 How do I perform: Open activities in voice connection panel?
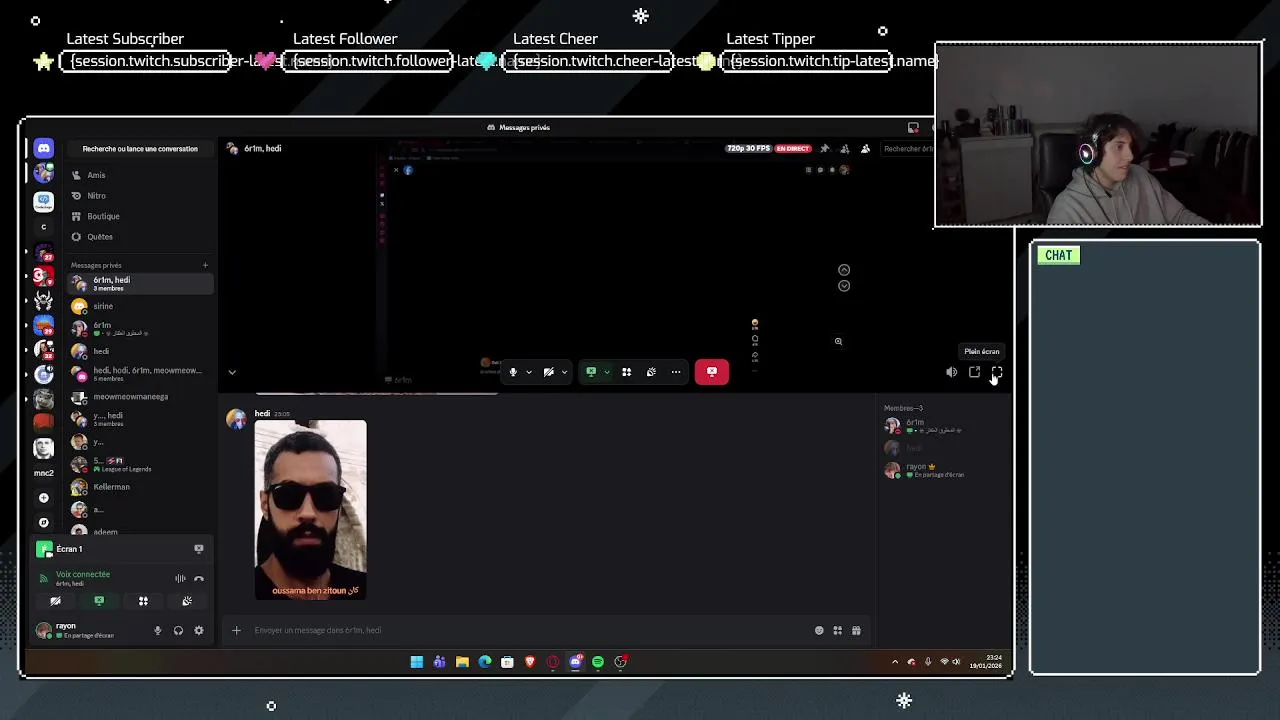(143, 601)
